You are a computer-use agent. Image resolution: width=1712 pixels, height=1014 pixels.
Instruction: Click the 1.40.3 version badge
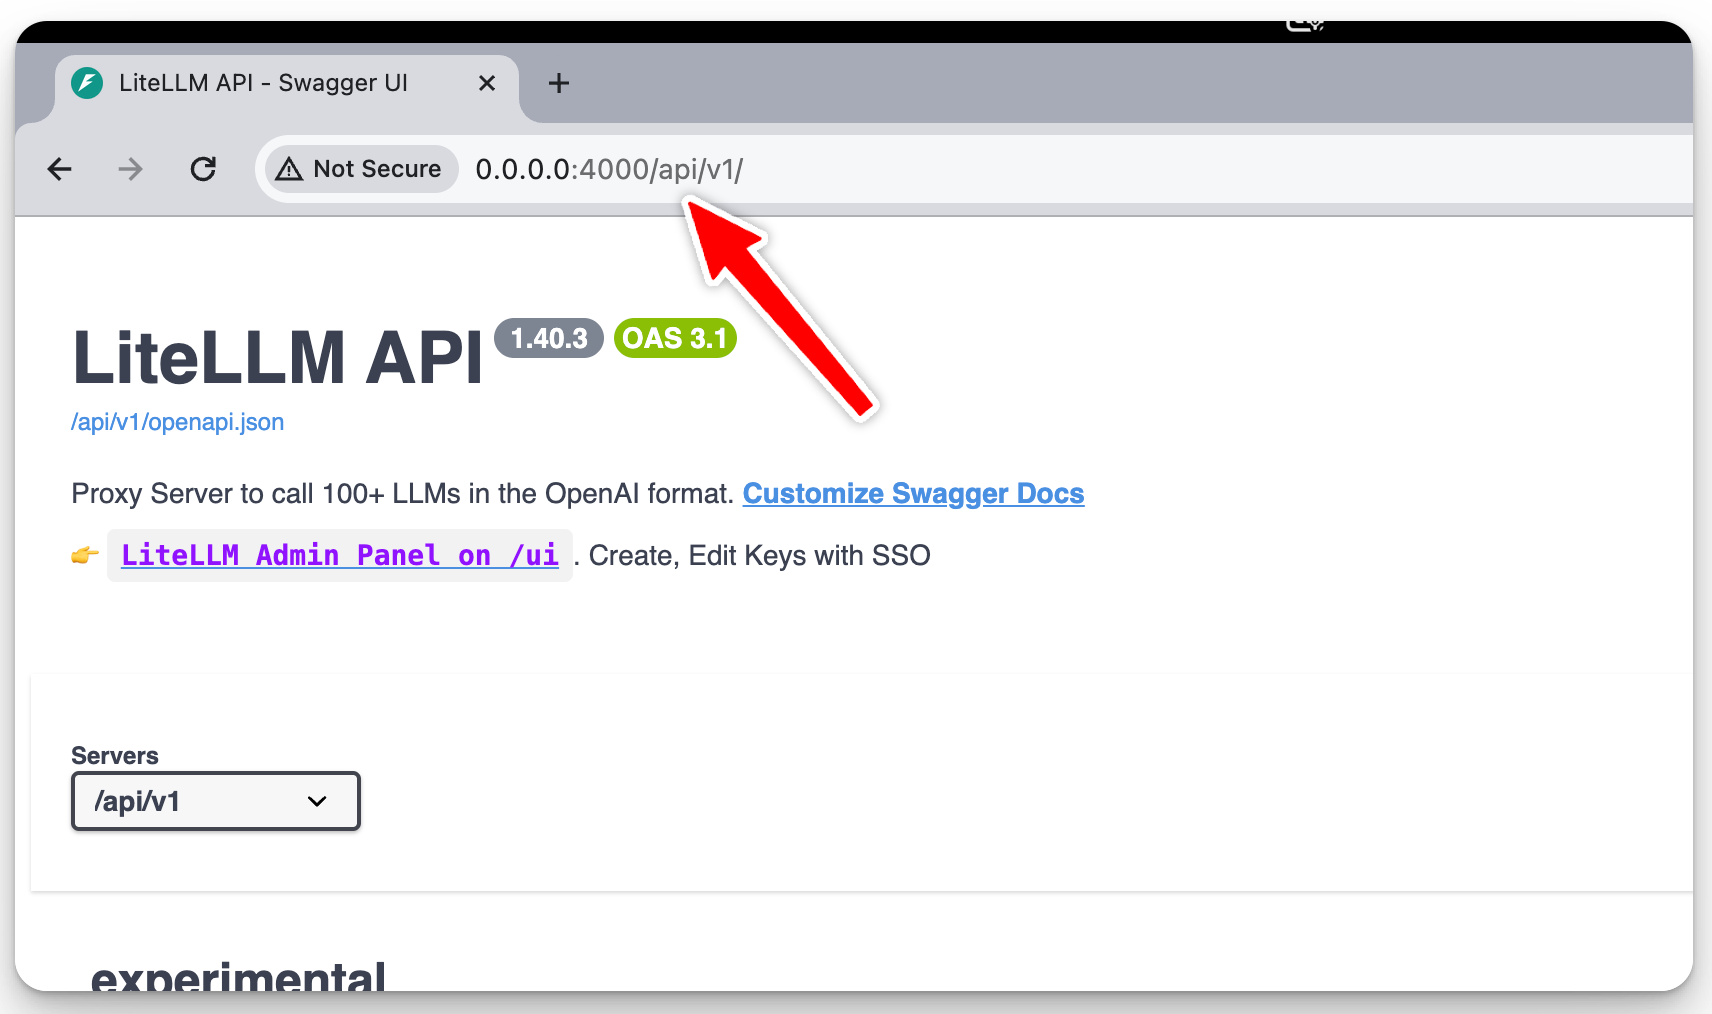(549, 338)
